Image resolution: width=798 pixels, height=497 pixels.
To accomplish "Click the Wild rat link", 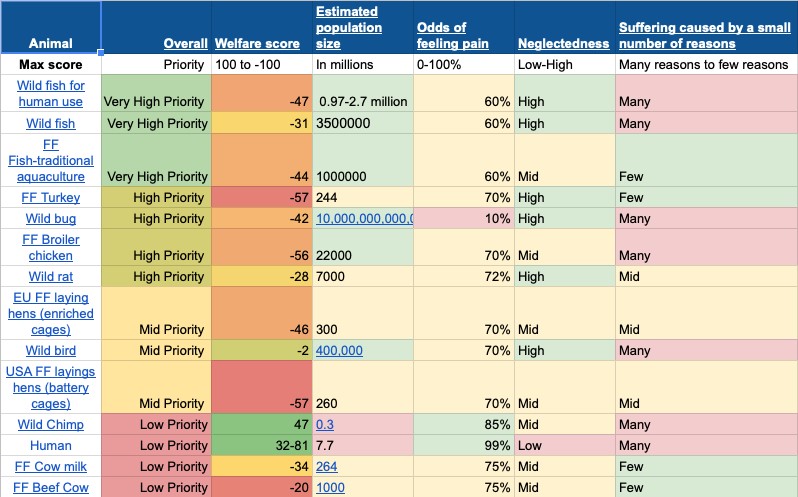I will tap(50, 277).
